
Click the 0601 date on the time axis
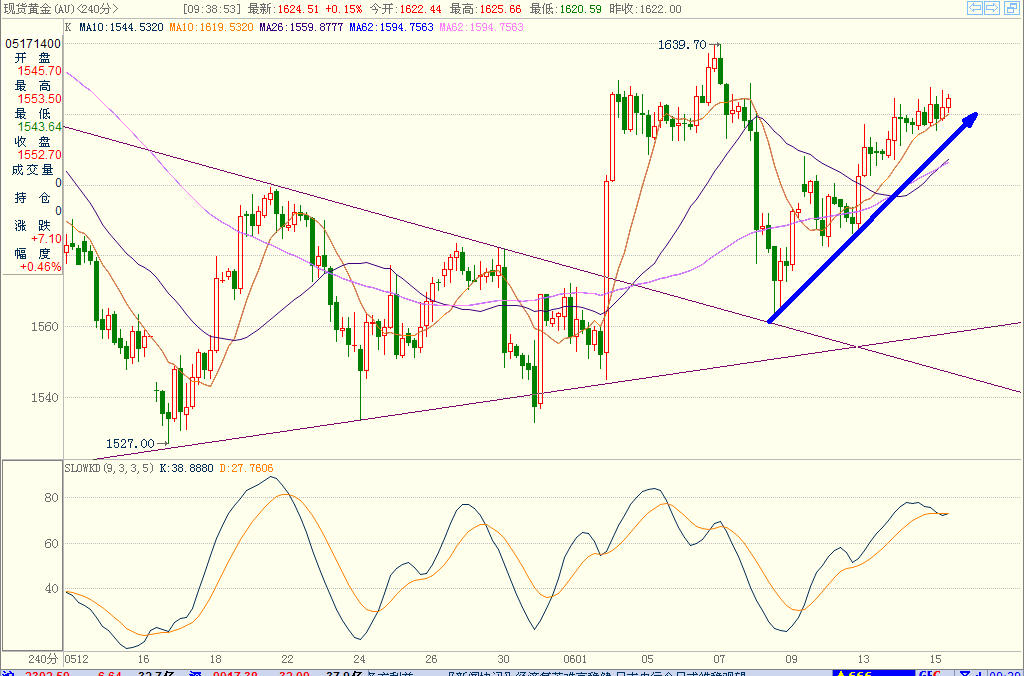(575, 659)
